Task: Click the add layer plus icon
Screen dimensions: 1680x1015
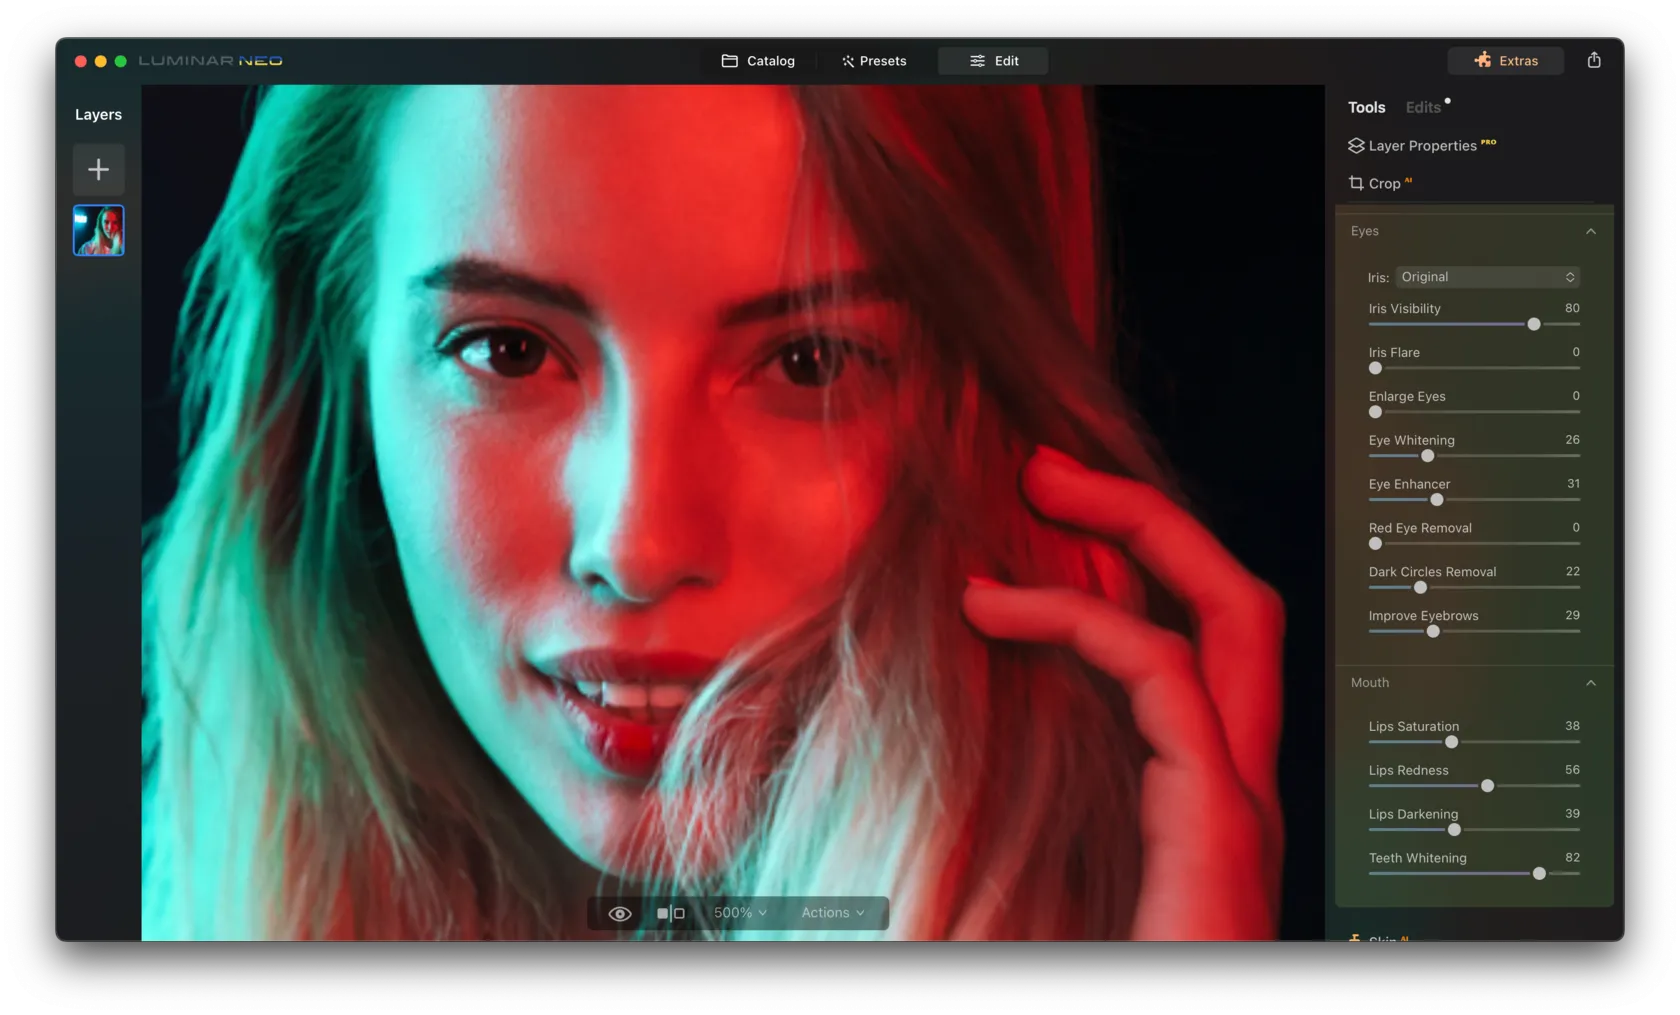Action: tap(98, 169)
